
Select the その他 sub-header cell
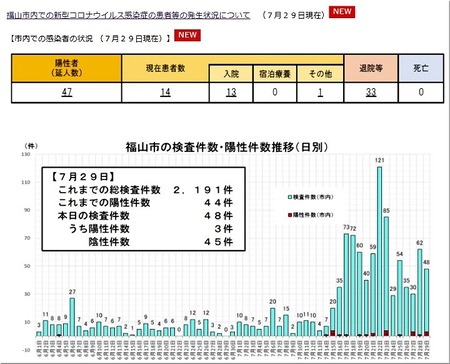click(320, 74)
